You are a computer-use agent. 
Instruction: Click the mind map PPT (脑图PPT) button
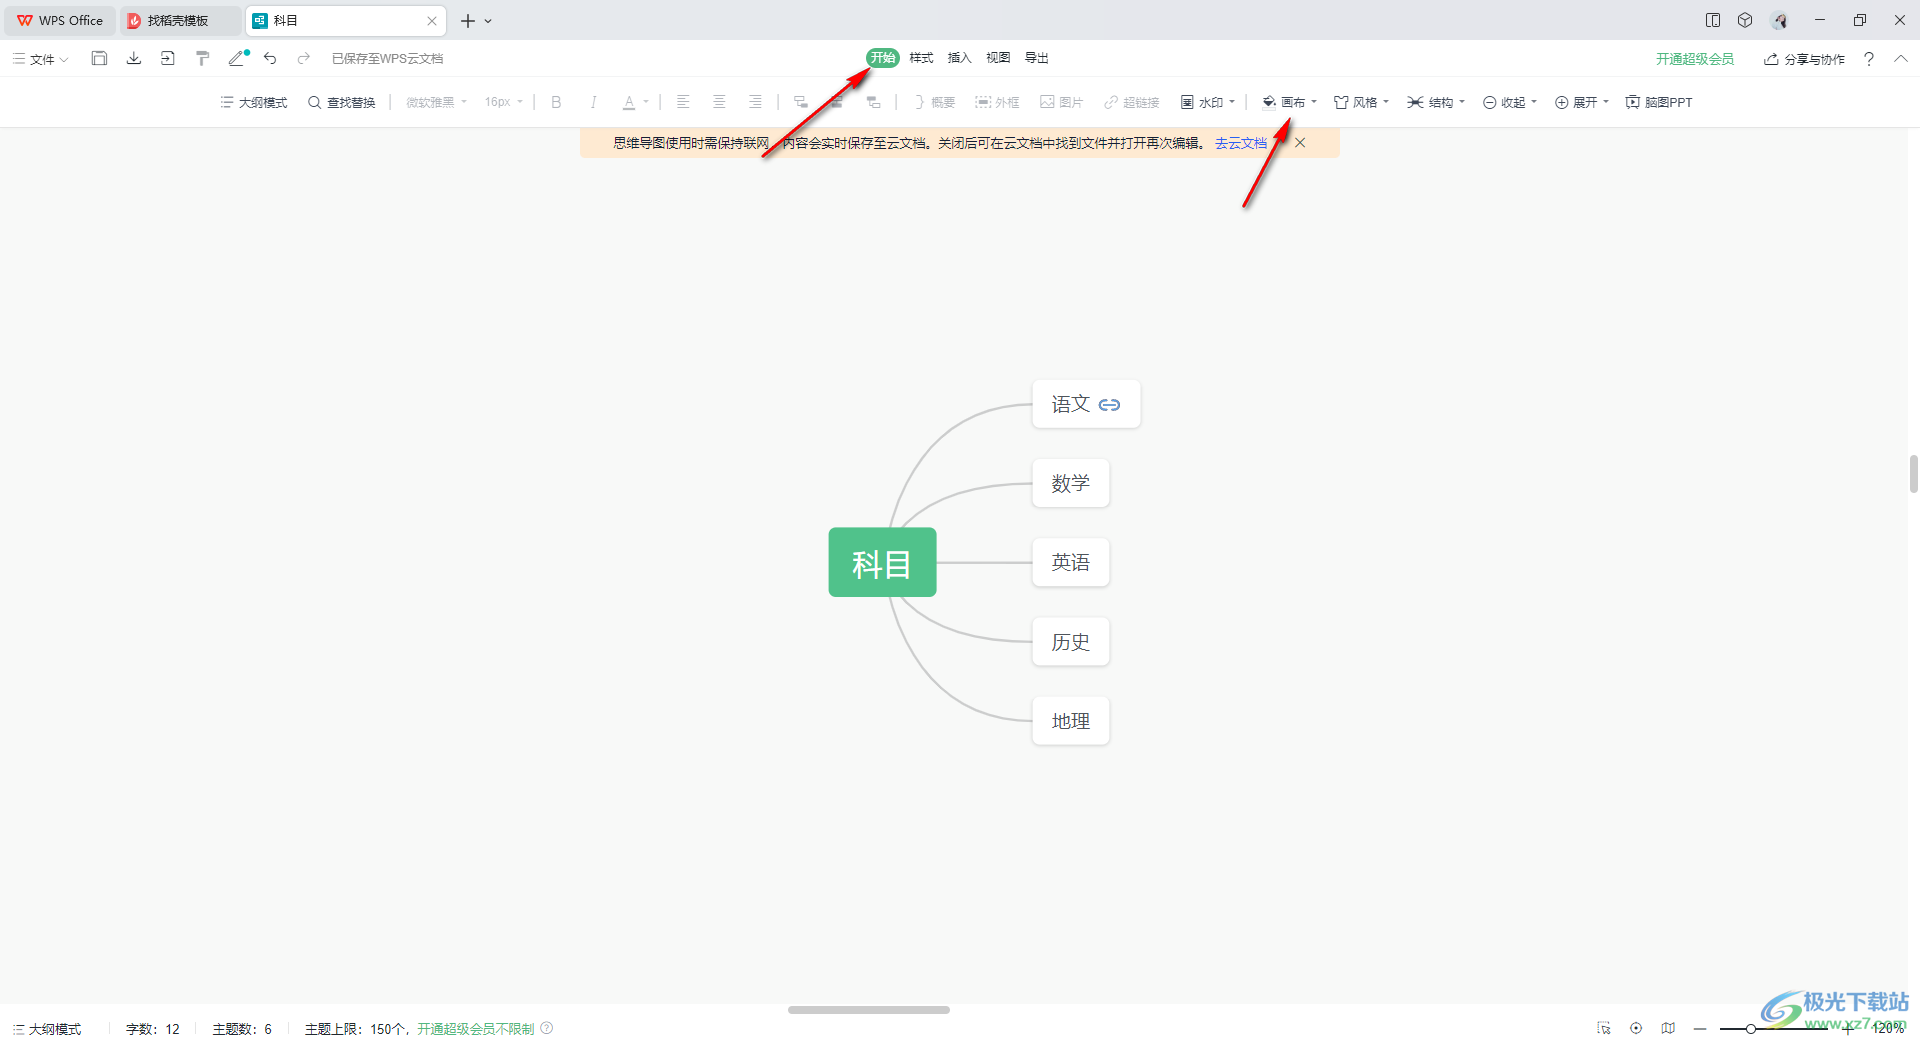pos(1659,102)
